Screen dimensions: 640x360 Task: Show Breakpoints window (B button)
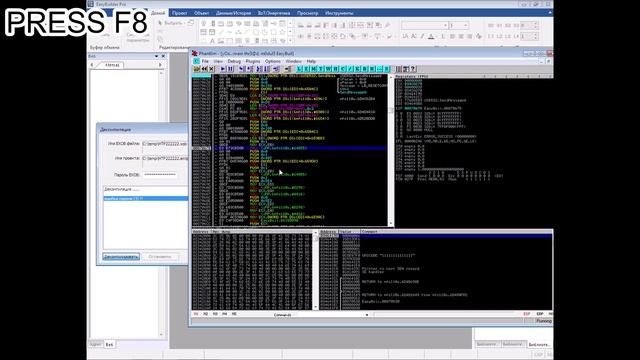click(365, 69)
